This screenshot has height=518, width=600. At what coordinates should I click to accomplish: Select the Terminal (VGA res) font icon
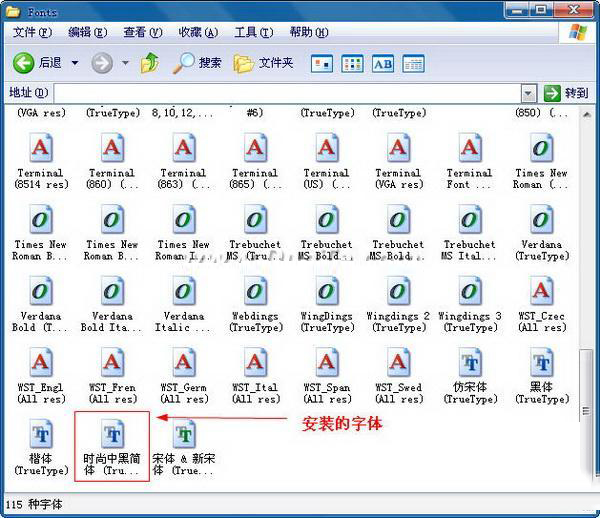coord(398,147)
